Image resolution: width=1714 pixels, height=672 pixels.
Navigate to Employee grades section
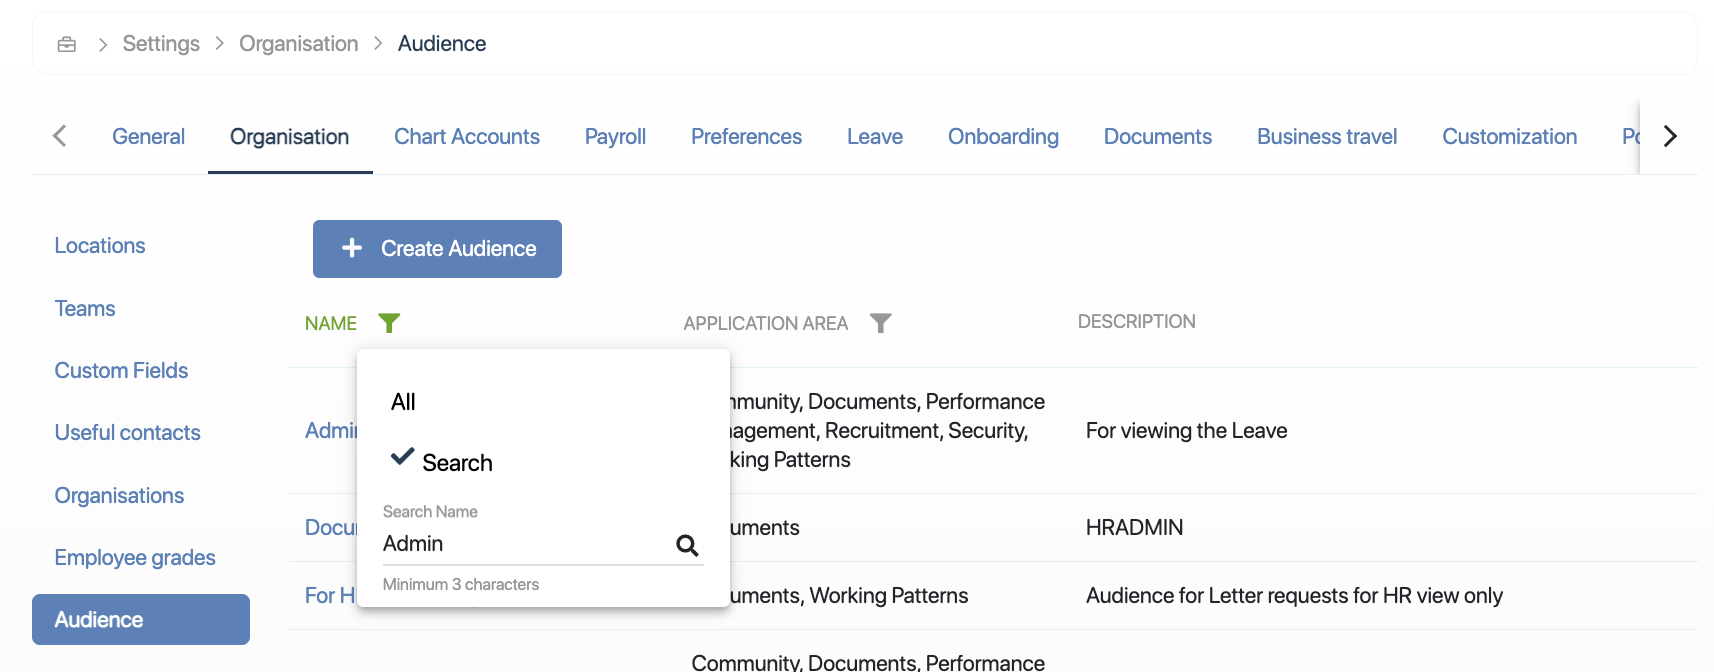click(x=135, y=558)
